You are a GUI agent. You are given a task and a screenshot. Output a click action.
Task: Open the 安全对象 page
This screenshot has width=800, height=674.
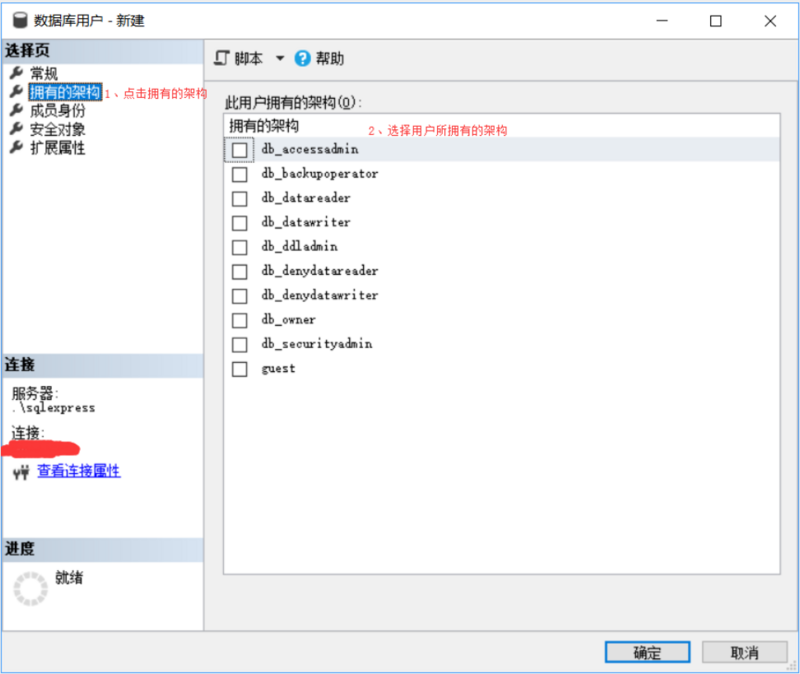tap(58, 129)
